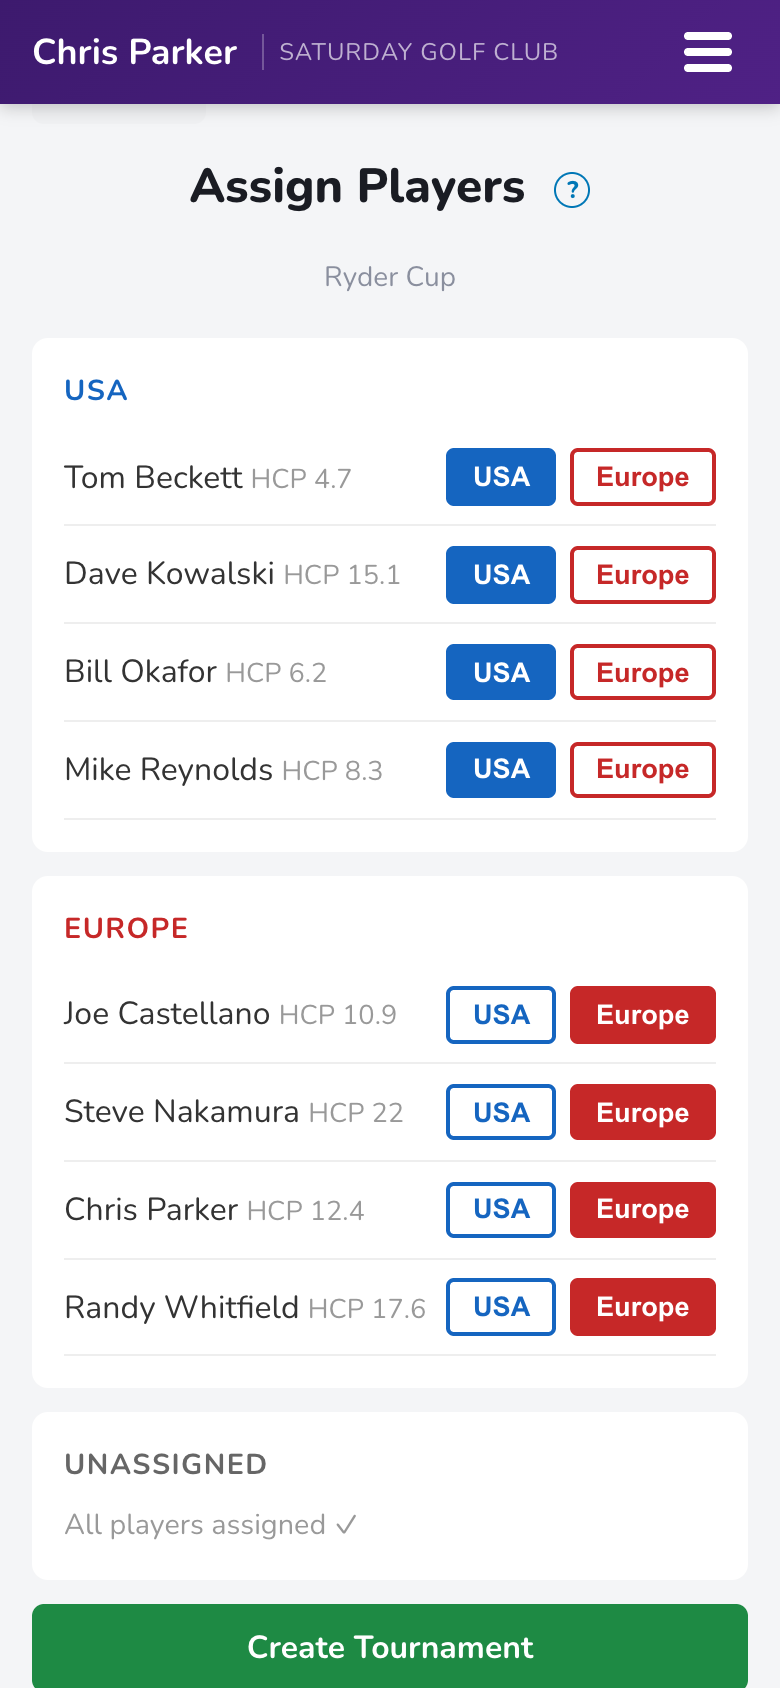Select USA button for Tom Beckett
The height and width of the screenshot is (1688, 780).
tap(501, 477)
